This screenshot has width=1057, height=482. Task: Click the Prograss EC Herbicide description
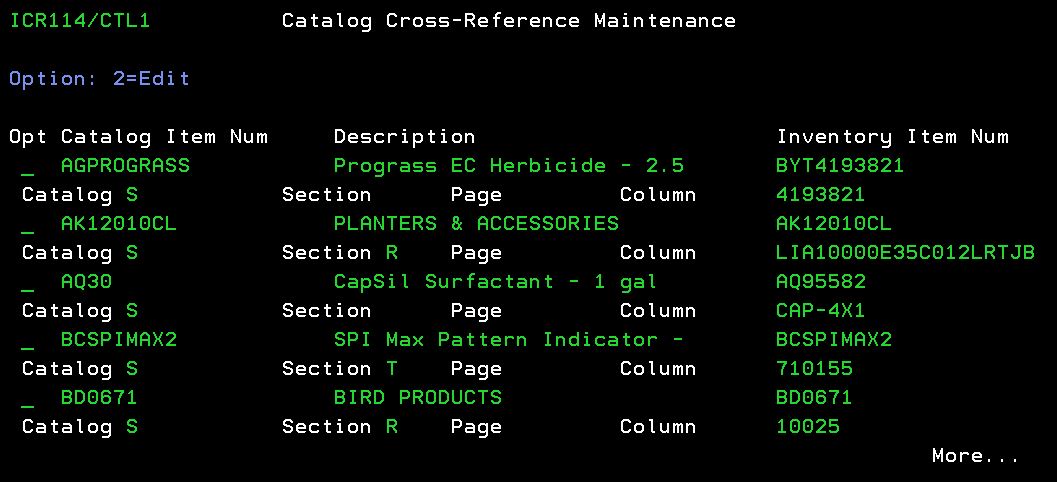(x=508, y=166)
